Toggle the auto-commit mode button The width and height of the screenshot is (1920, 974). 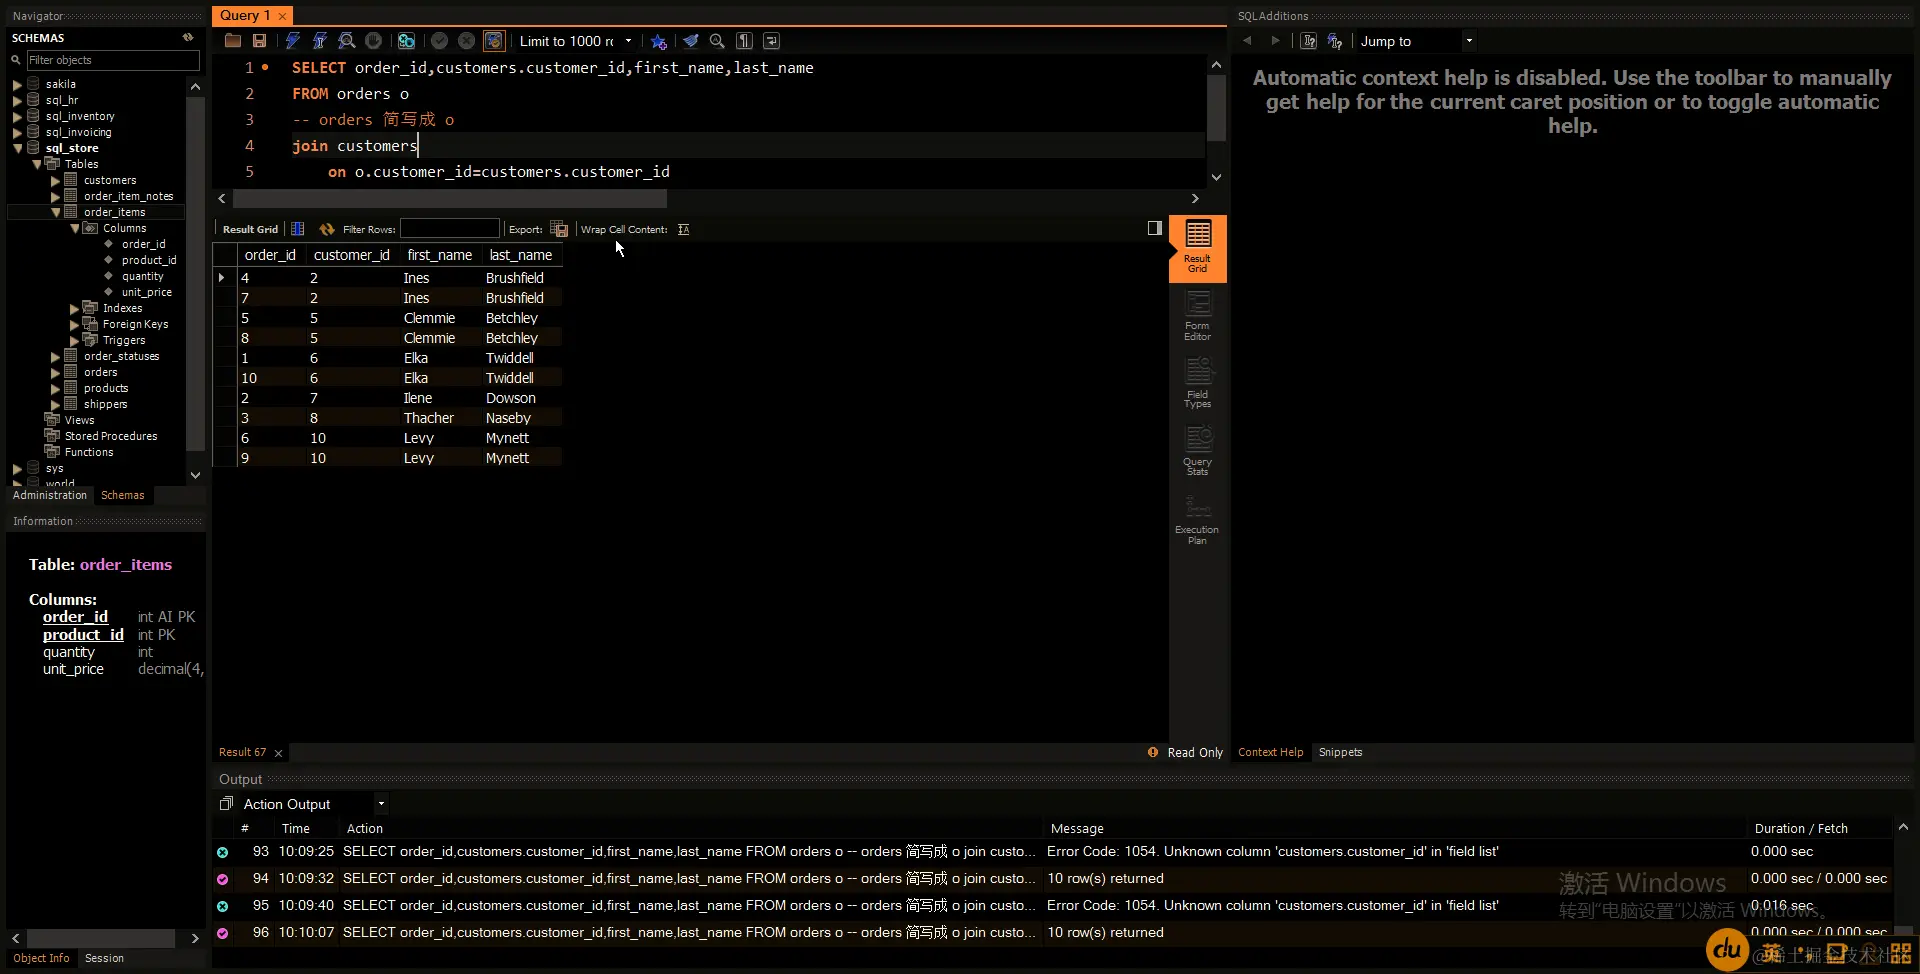coord(494,41)
